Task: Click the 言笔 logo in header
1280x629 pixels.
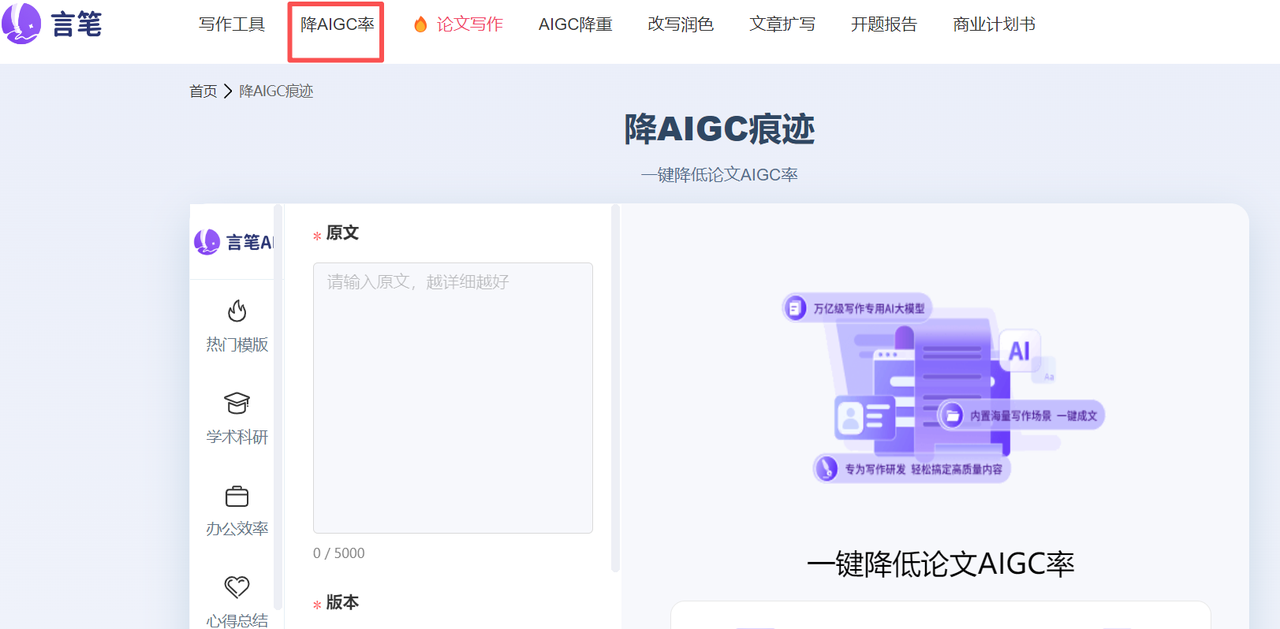Action: pos(52,24)
